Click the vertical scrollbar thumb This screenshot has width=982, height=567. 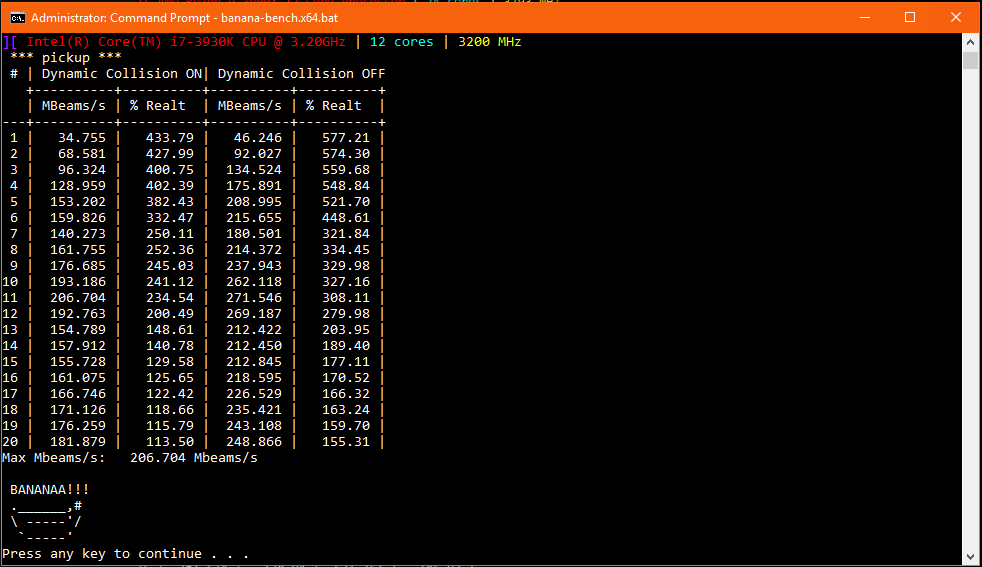pyautogui.click(x=970, y=61)
